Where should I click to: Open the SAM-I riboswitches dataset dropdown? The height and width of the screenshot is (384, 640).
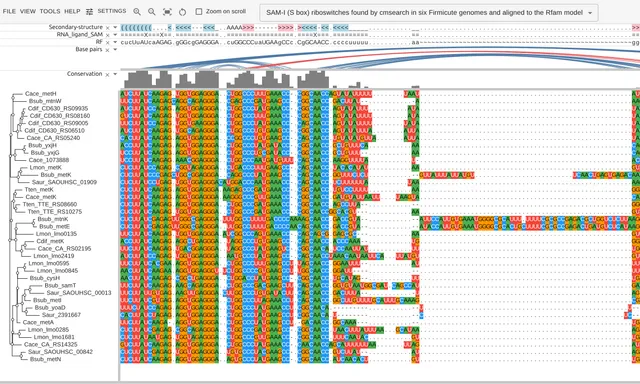click(x=429, y=13)
